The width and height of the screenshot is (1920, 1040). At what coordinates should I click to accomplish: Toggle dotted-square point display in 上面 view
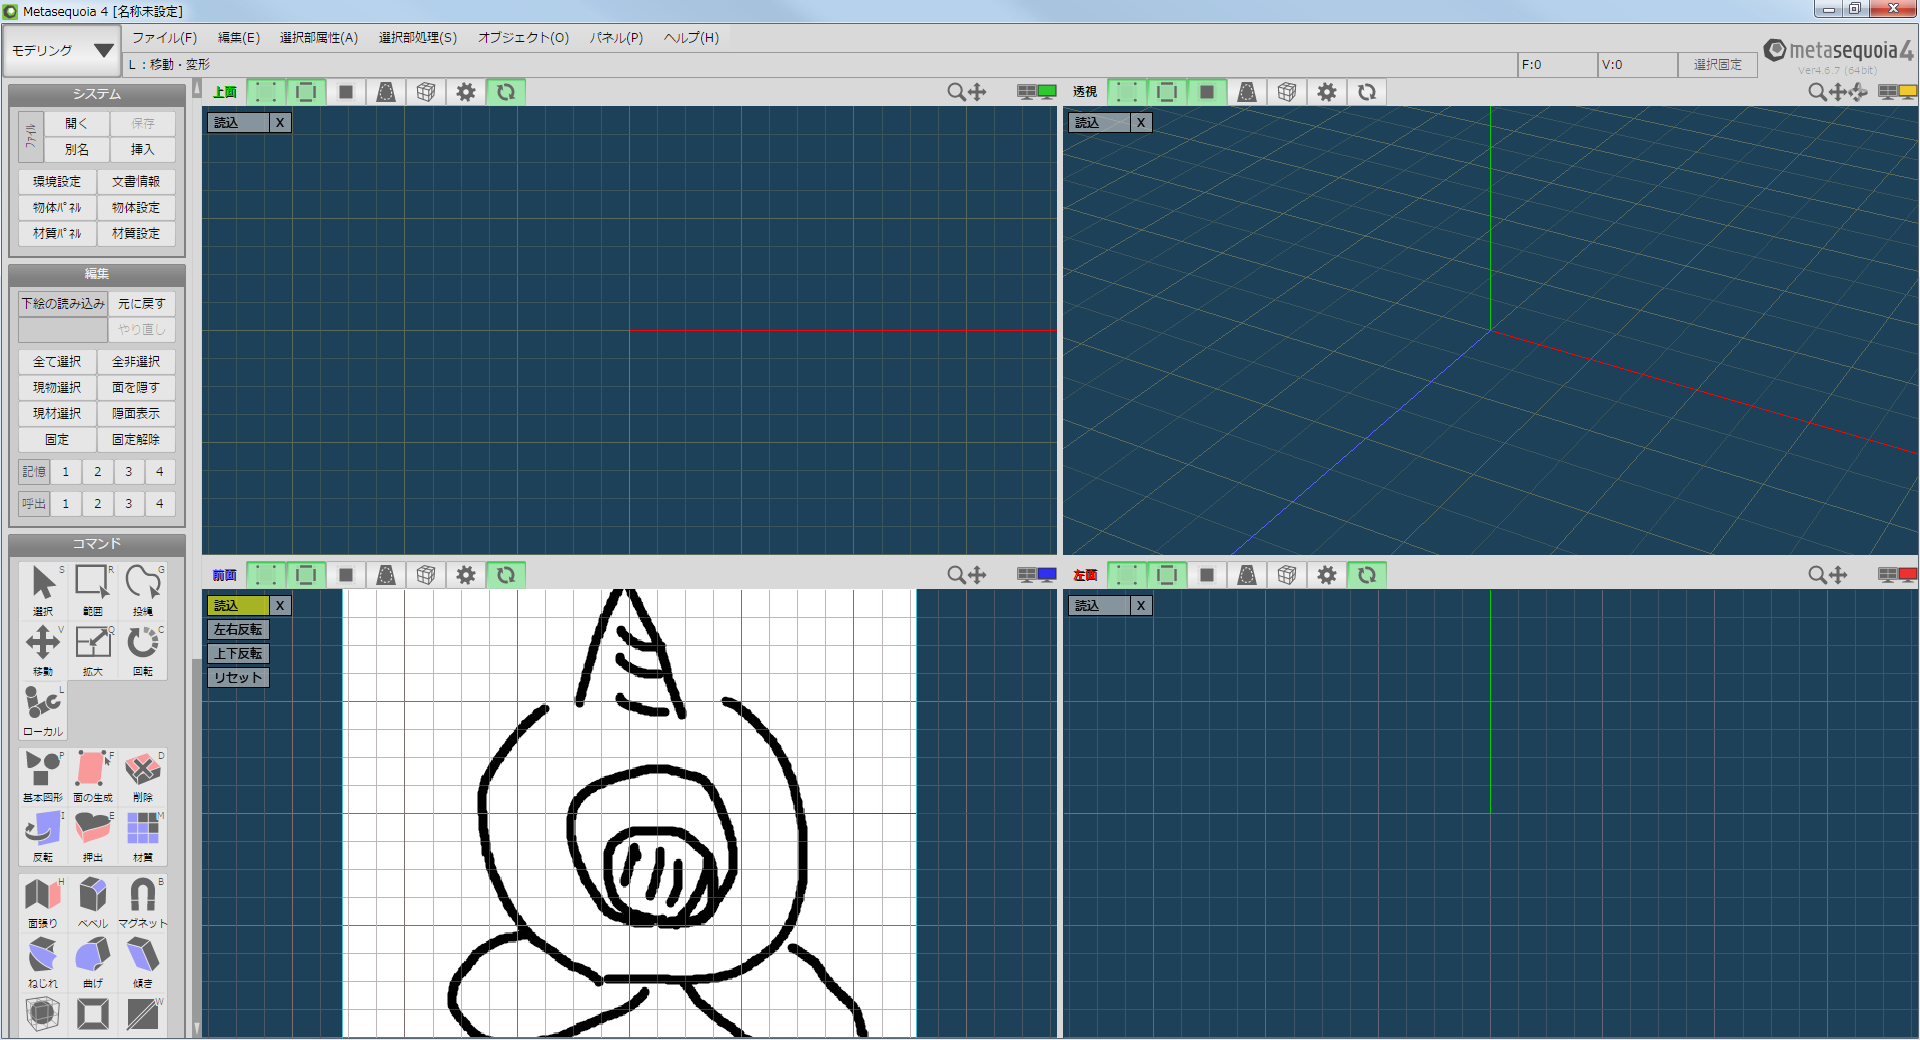tap(266, 92)
